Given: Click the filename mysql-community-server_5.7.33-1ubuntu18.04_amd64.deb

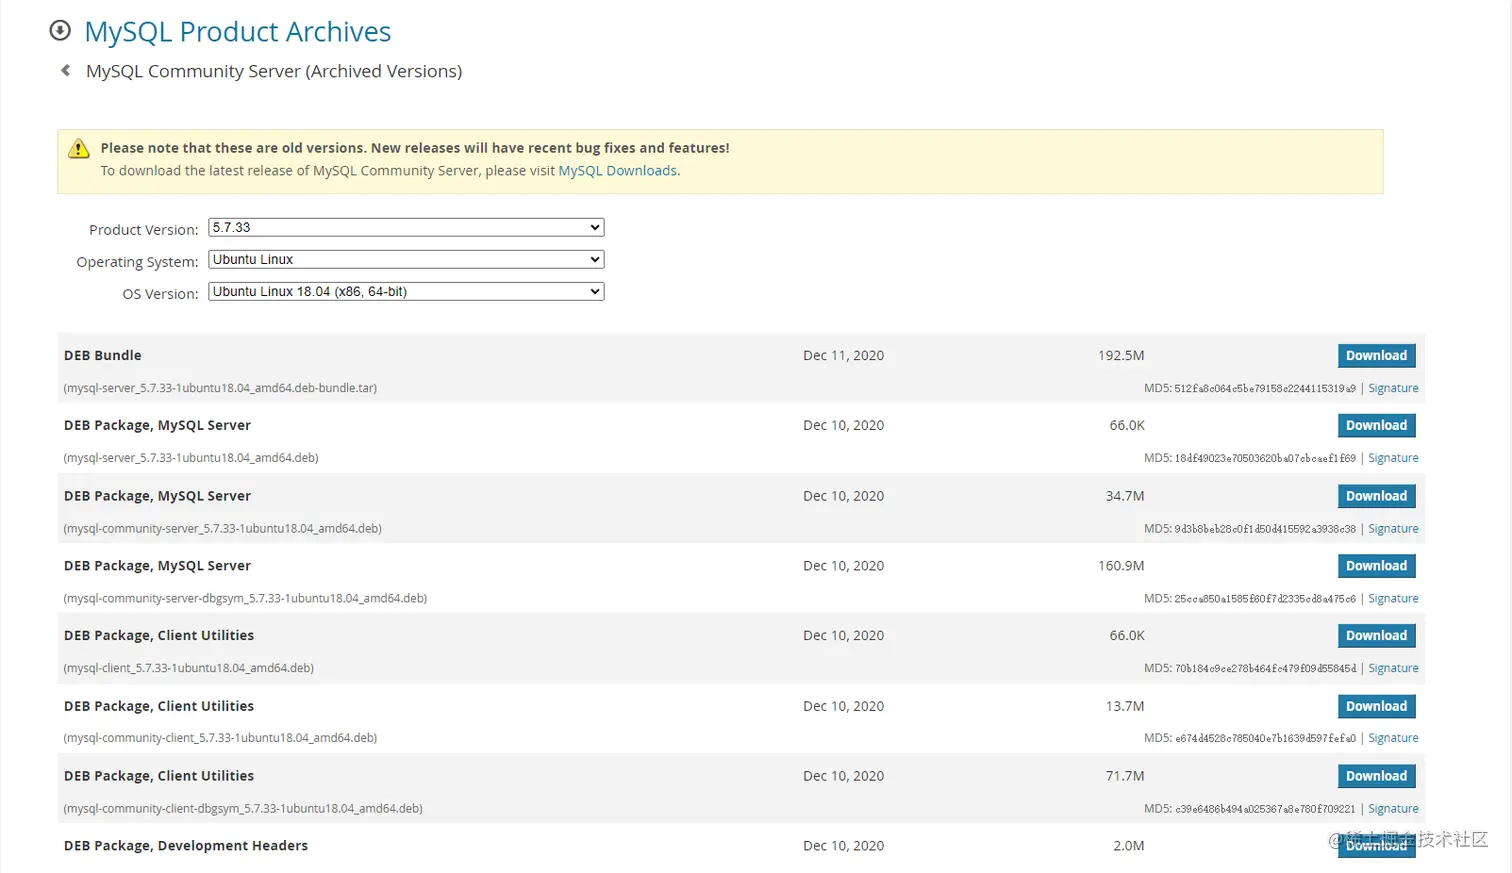Looking at the screenshot, I should 222,529.
